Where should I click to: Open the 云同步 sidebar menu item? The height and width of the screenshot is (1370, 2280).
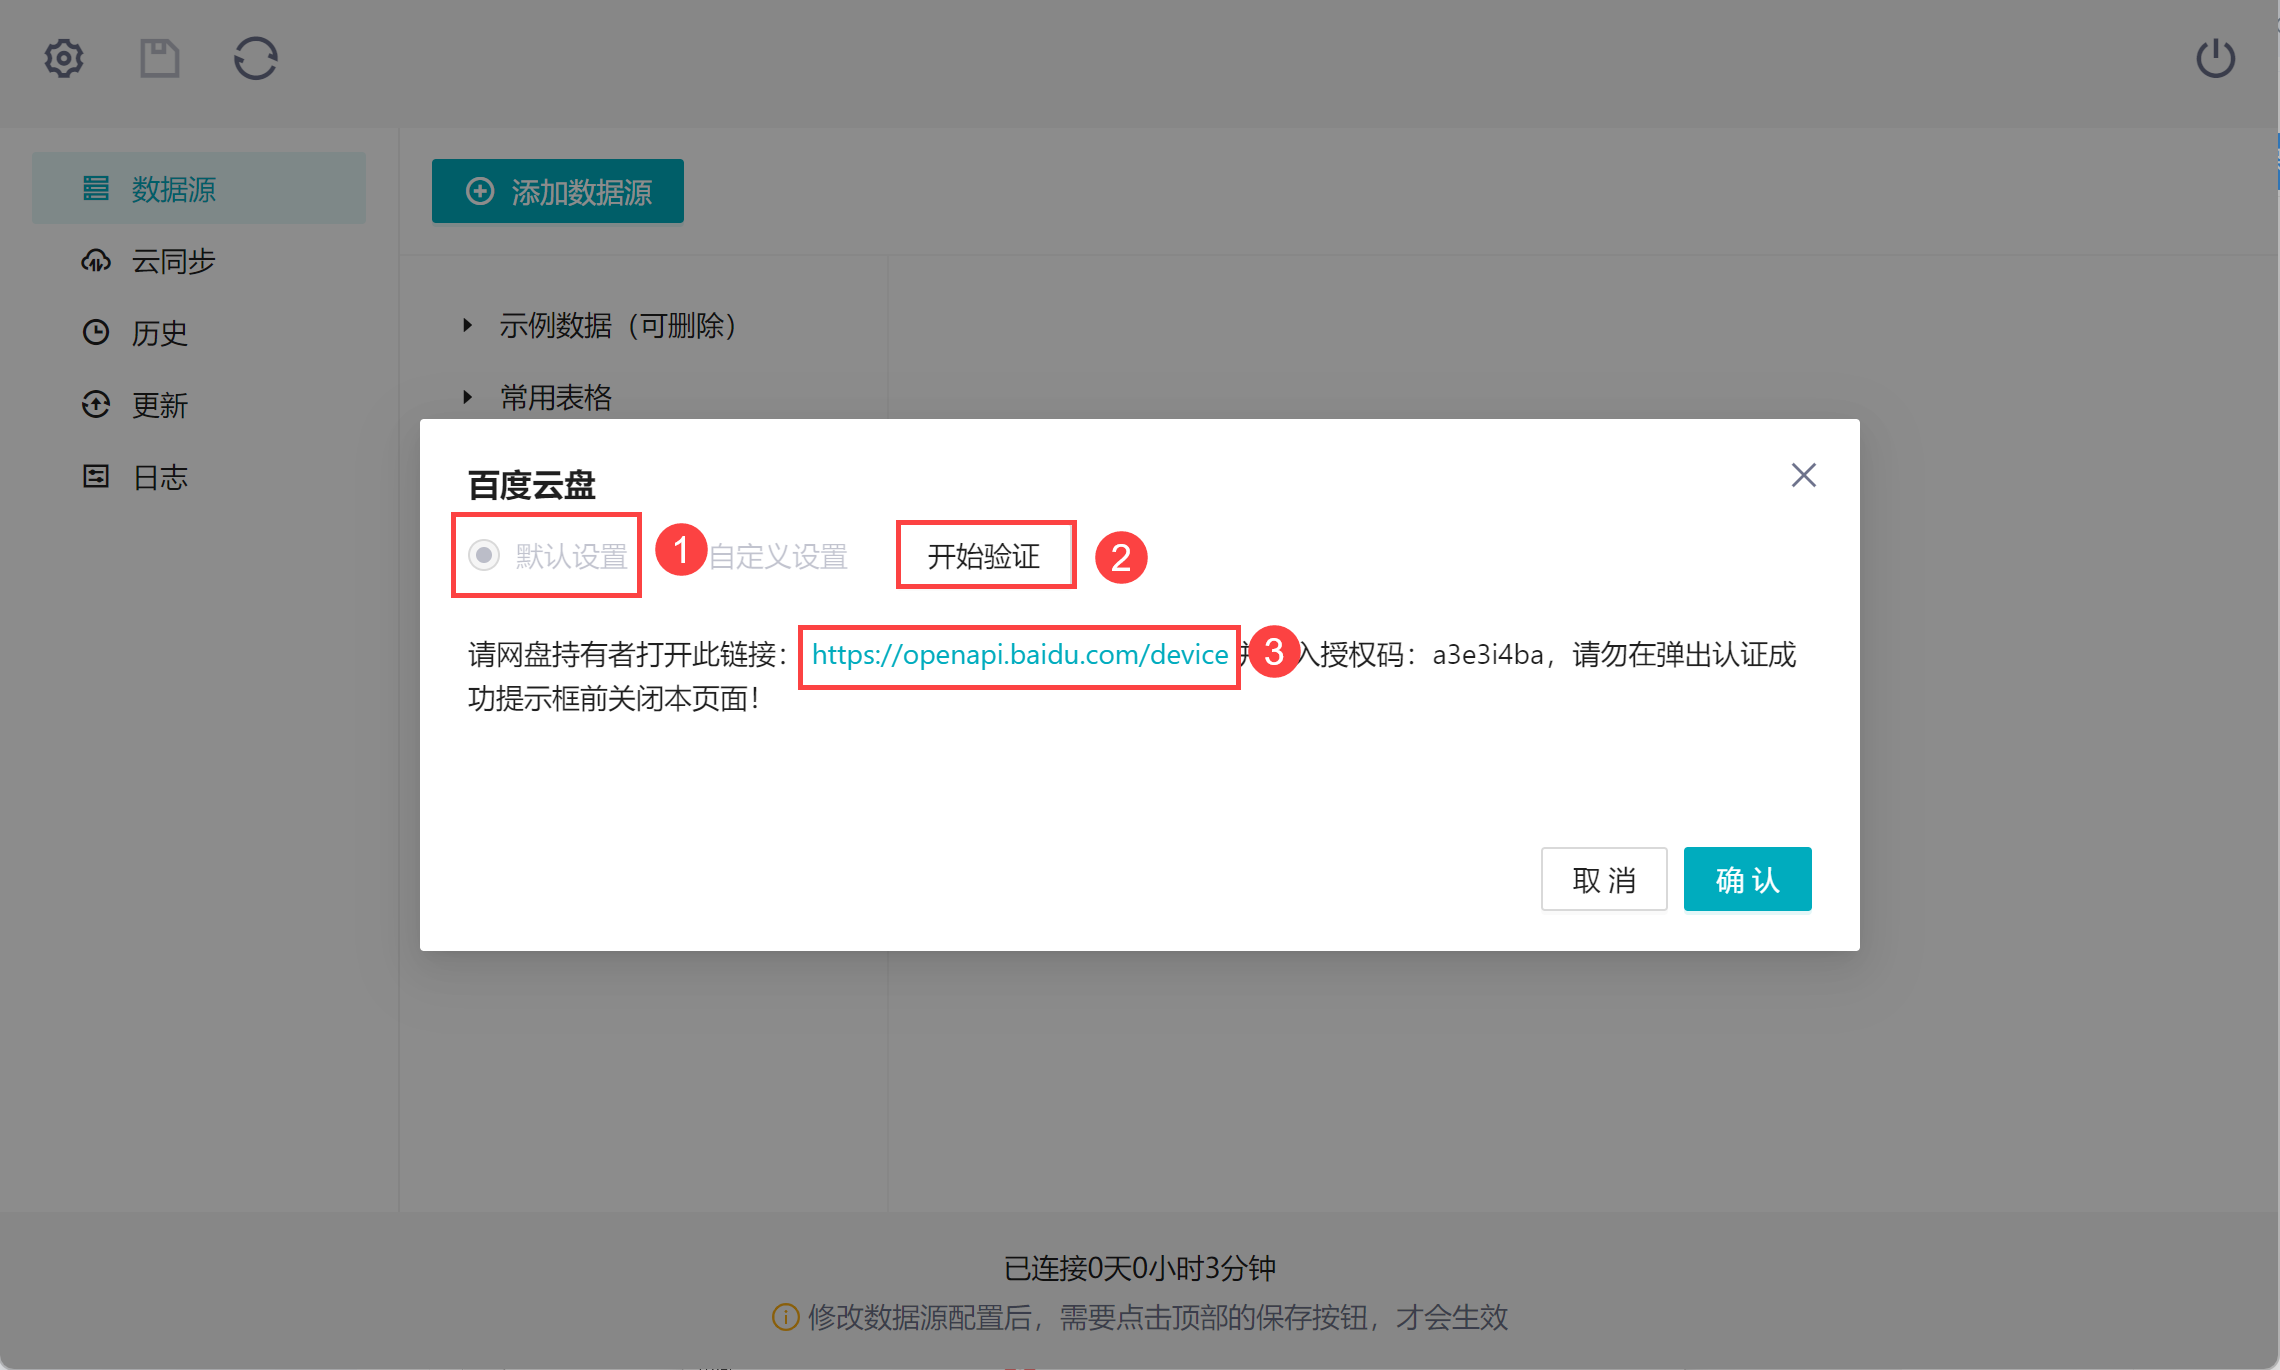coord(173,261)
